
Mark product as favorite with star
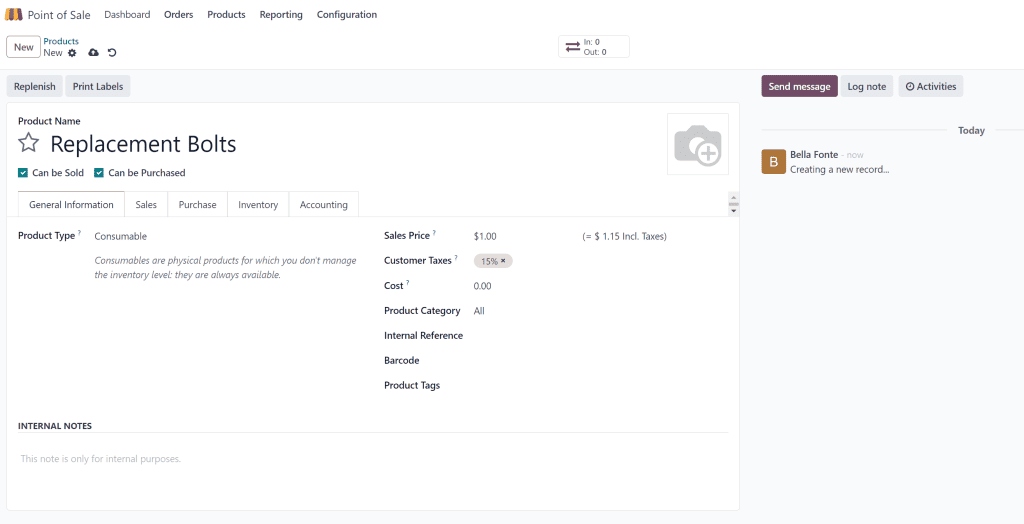[29, 144]
